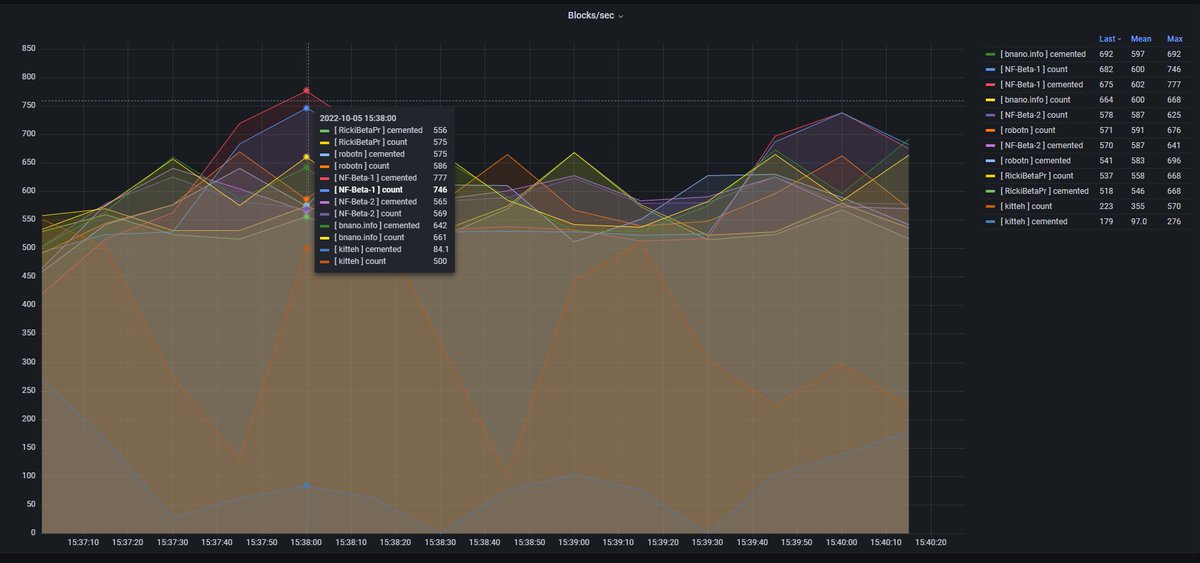Screen dimensions: 1200x563
Task: Click the tooltip timestamp 2022-10-05 15:38:00
Action: 358,118
